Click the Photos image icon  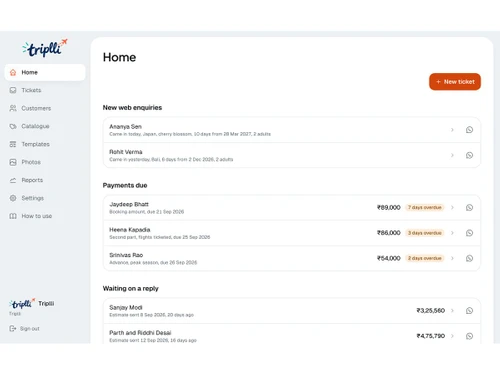[13, 162]
